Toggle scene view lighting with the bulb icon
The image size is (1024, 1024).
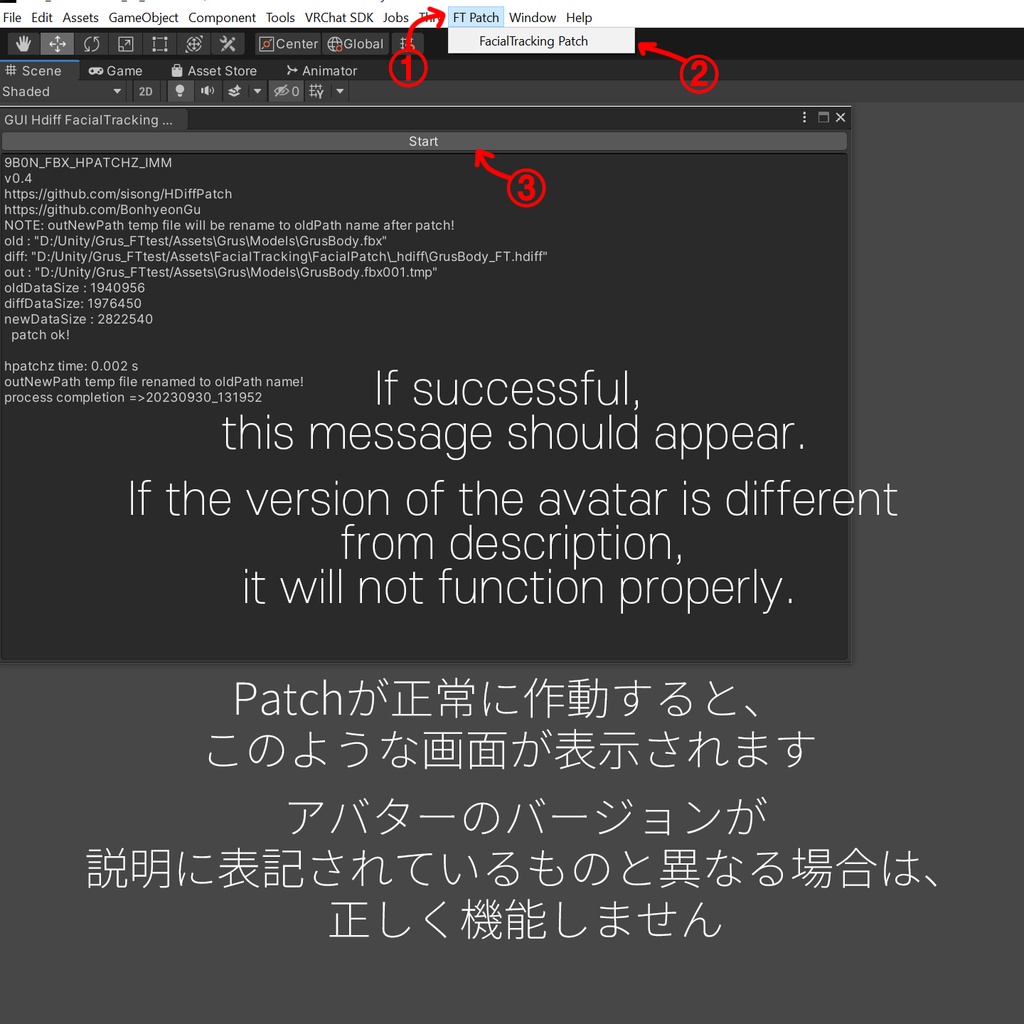point(180,91)
